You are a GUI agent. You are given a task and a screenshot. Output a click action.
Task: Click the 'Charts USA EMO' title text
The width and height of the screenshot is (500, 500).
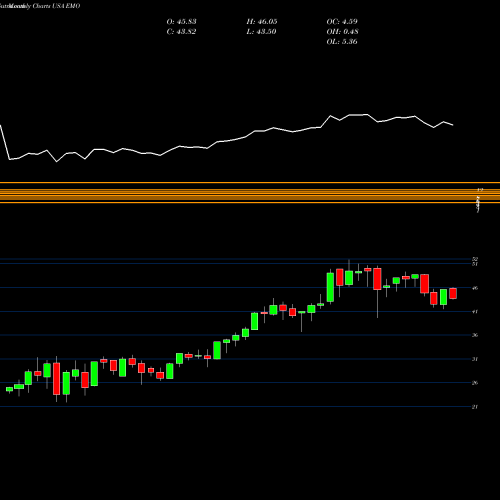56,6
